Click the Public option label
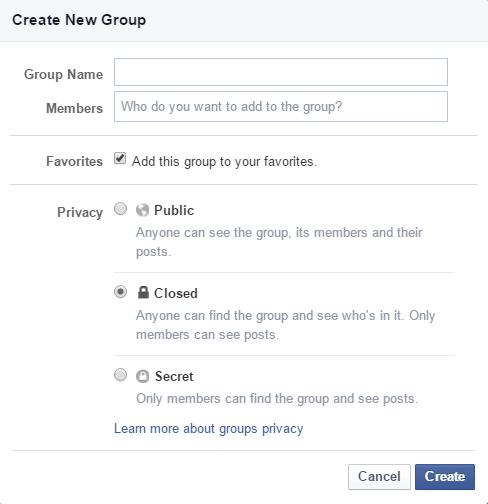488x504 pixels. point(174,210)
